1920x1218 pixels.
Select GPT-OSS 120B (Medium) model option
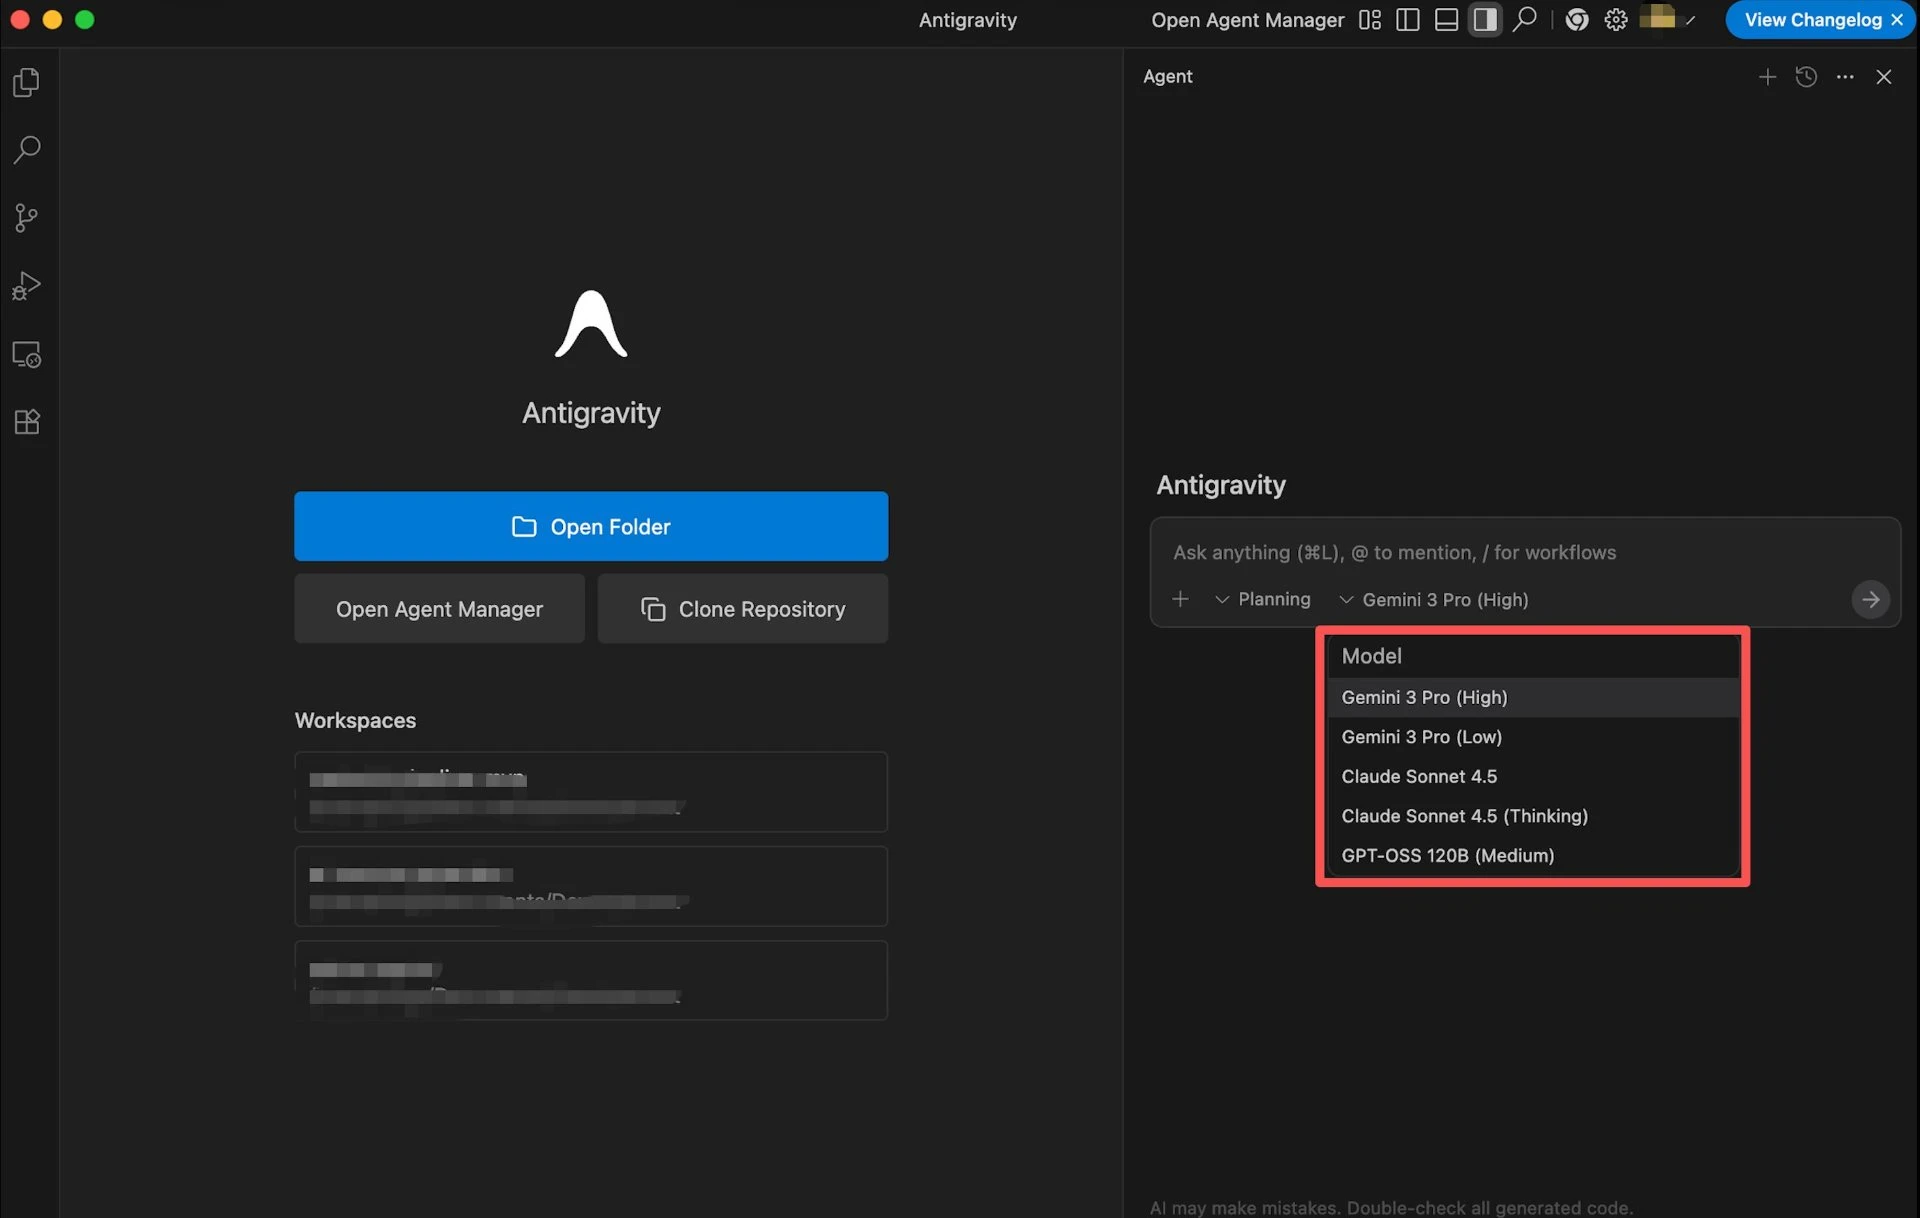(1447, 855)
